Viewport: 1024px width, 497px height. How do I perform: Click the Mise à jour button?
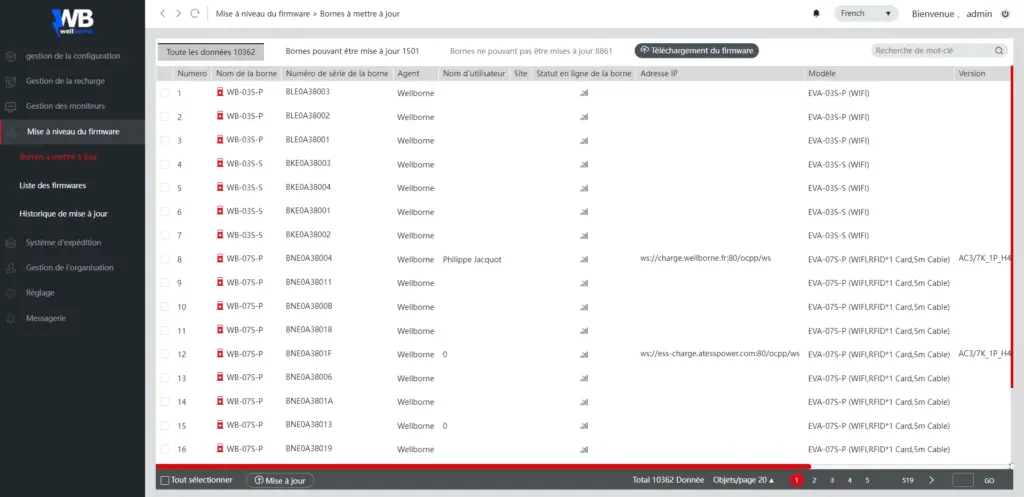pos(280,481)
